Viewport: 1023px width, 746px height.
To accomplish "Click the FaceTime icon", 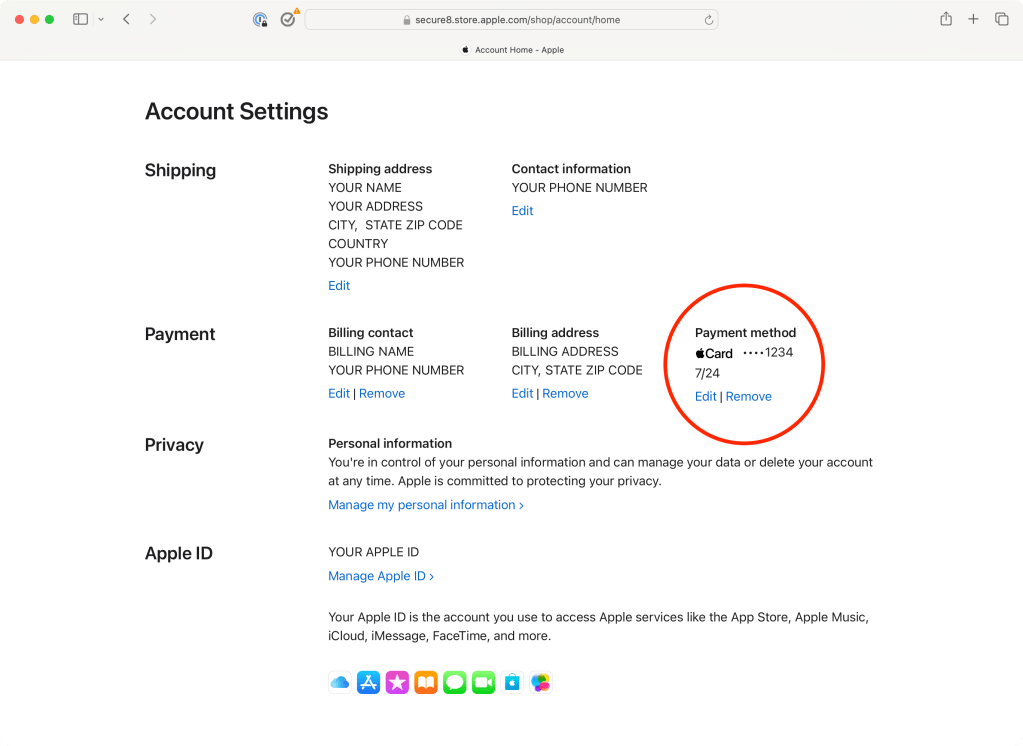I will 484,683.
